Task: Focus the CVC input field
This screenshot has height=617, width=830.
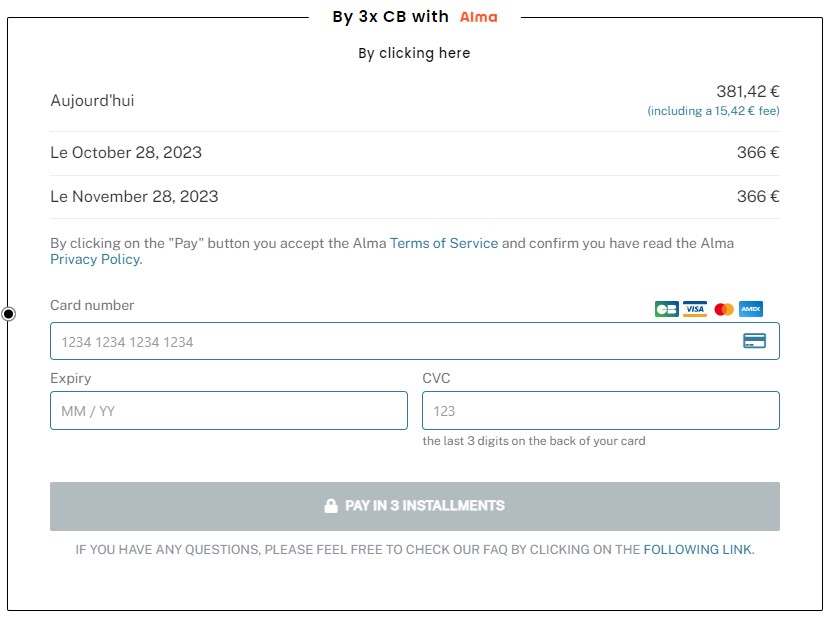Action: [x=601, y=411]
